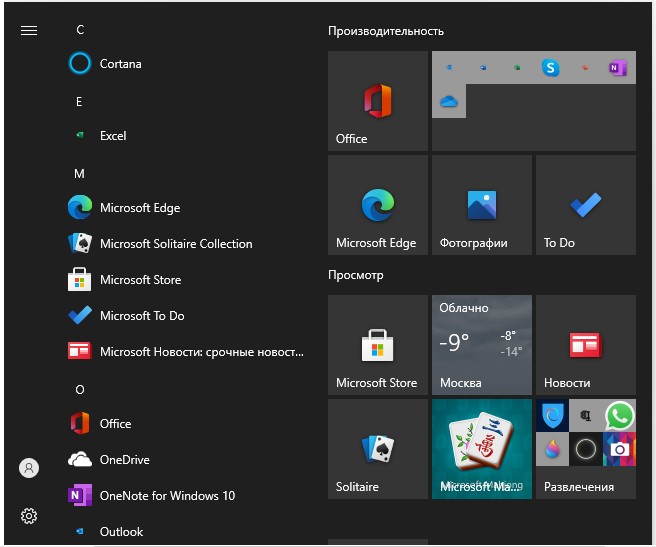Click Skype icon in the productivity folder tile
The image size is (656, 547).
click(x=551, y=67)
